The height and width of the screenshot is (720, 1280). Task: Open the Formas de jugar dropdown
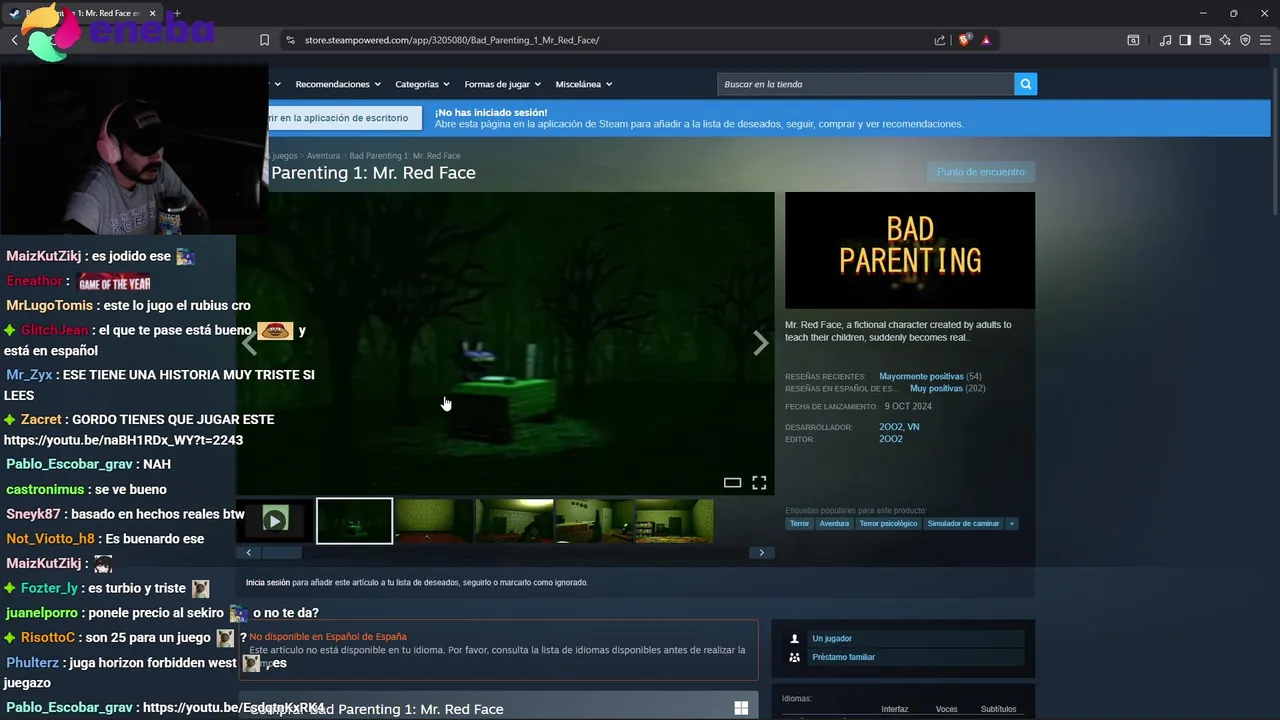(x=502, y=84)
